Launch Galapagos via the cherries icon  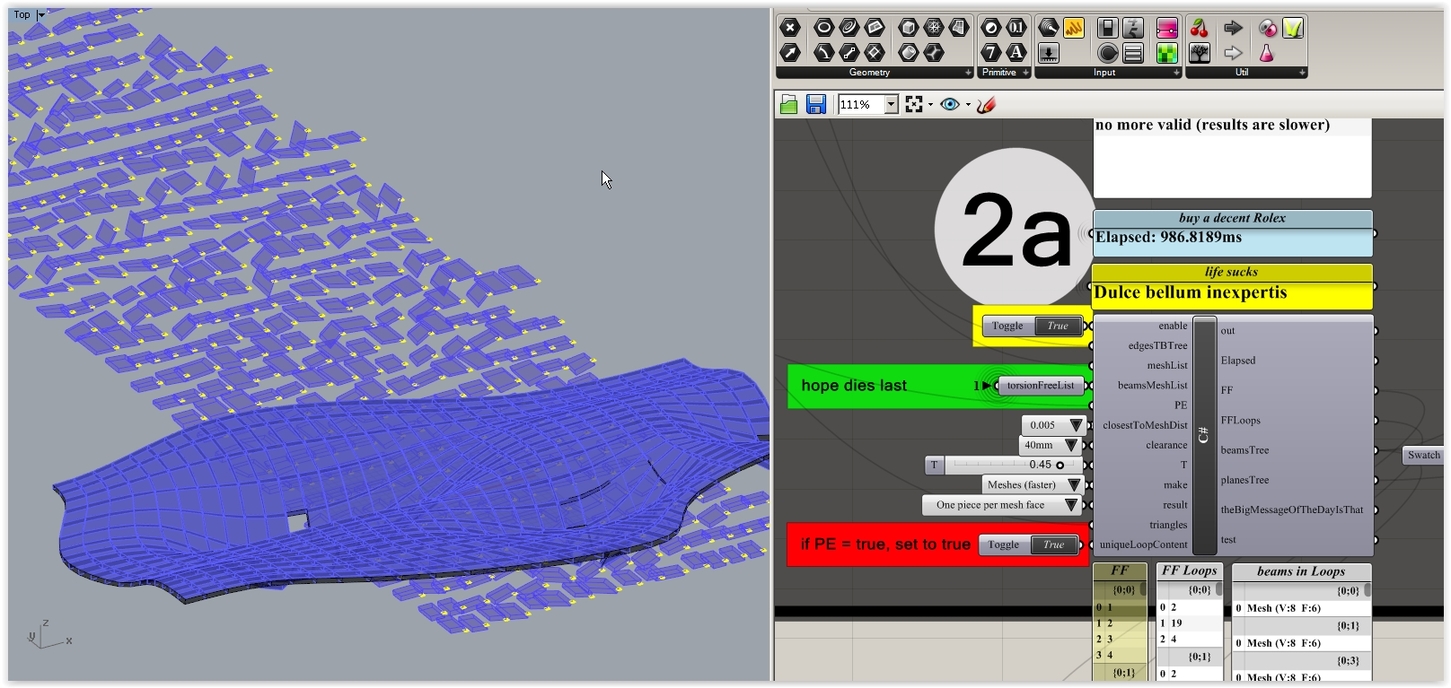tap(1198, 27)
